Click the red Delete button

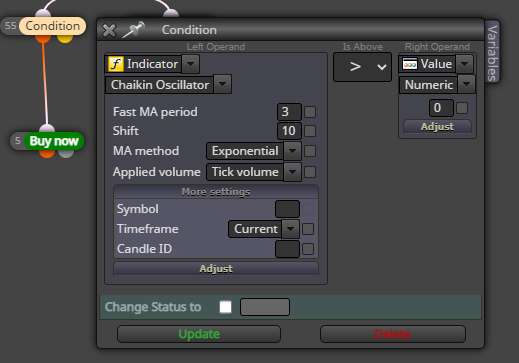(x=393, y=334)
